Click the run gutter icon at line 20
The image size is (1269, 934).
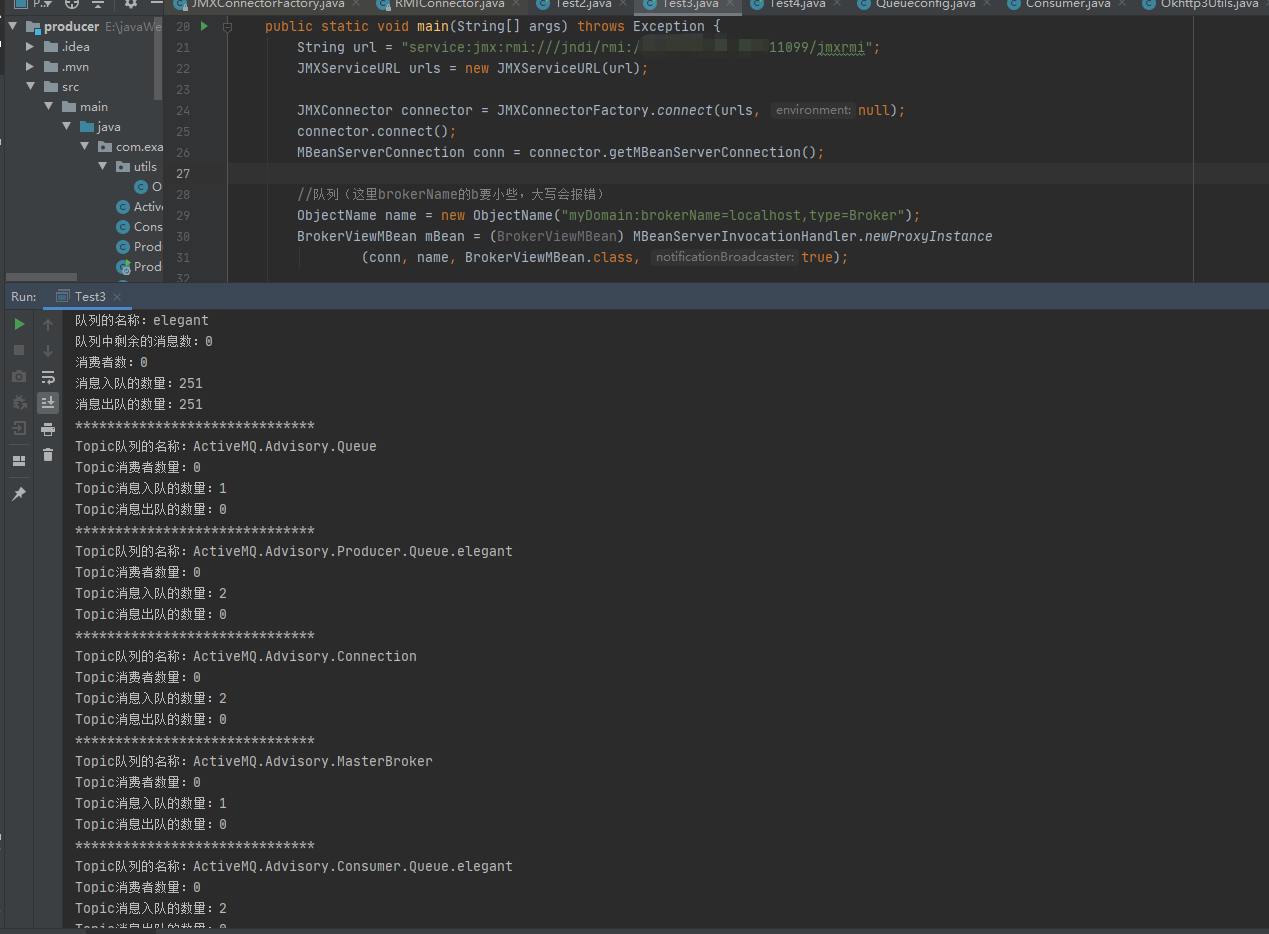pos(204,26)
